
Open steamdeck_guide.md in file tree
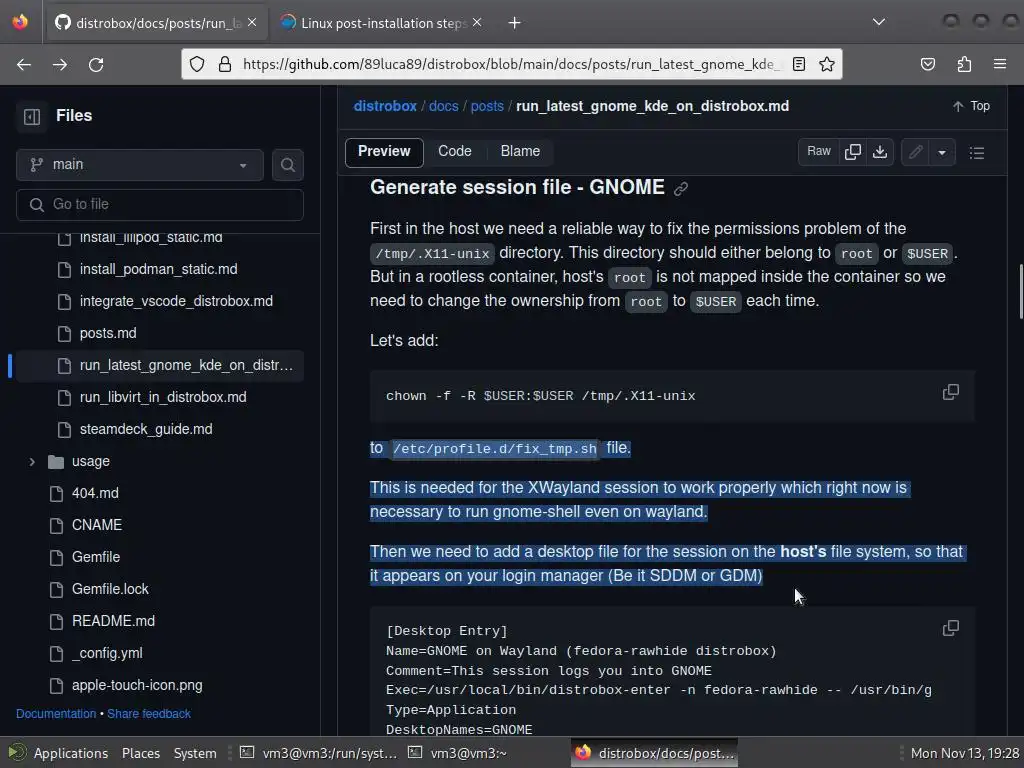coord(146,429)
